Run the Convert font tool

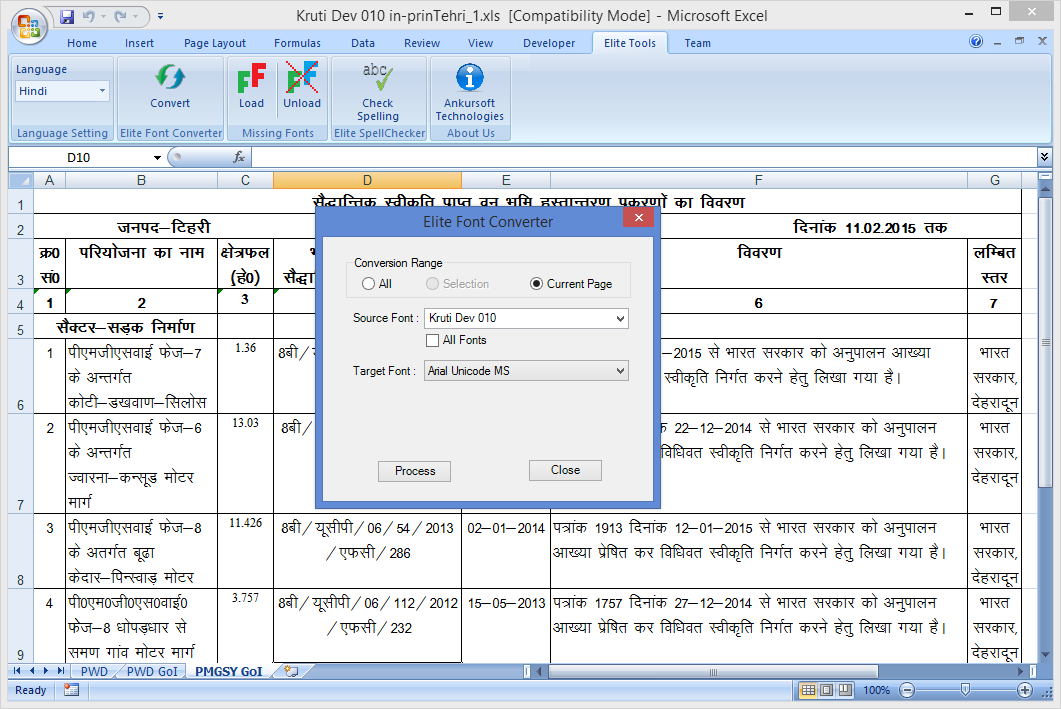[170, 86]
